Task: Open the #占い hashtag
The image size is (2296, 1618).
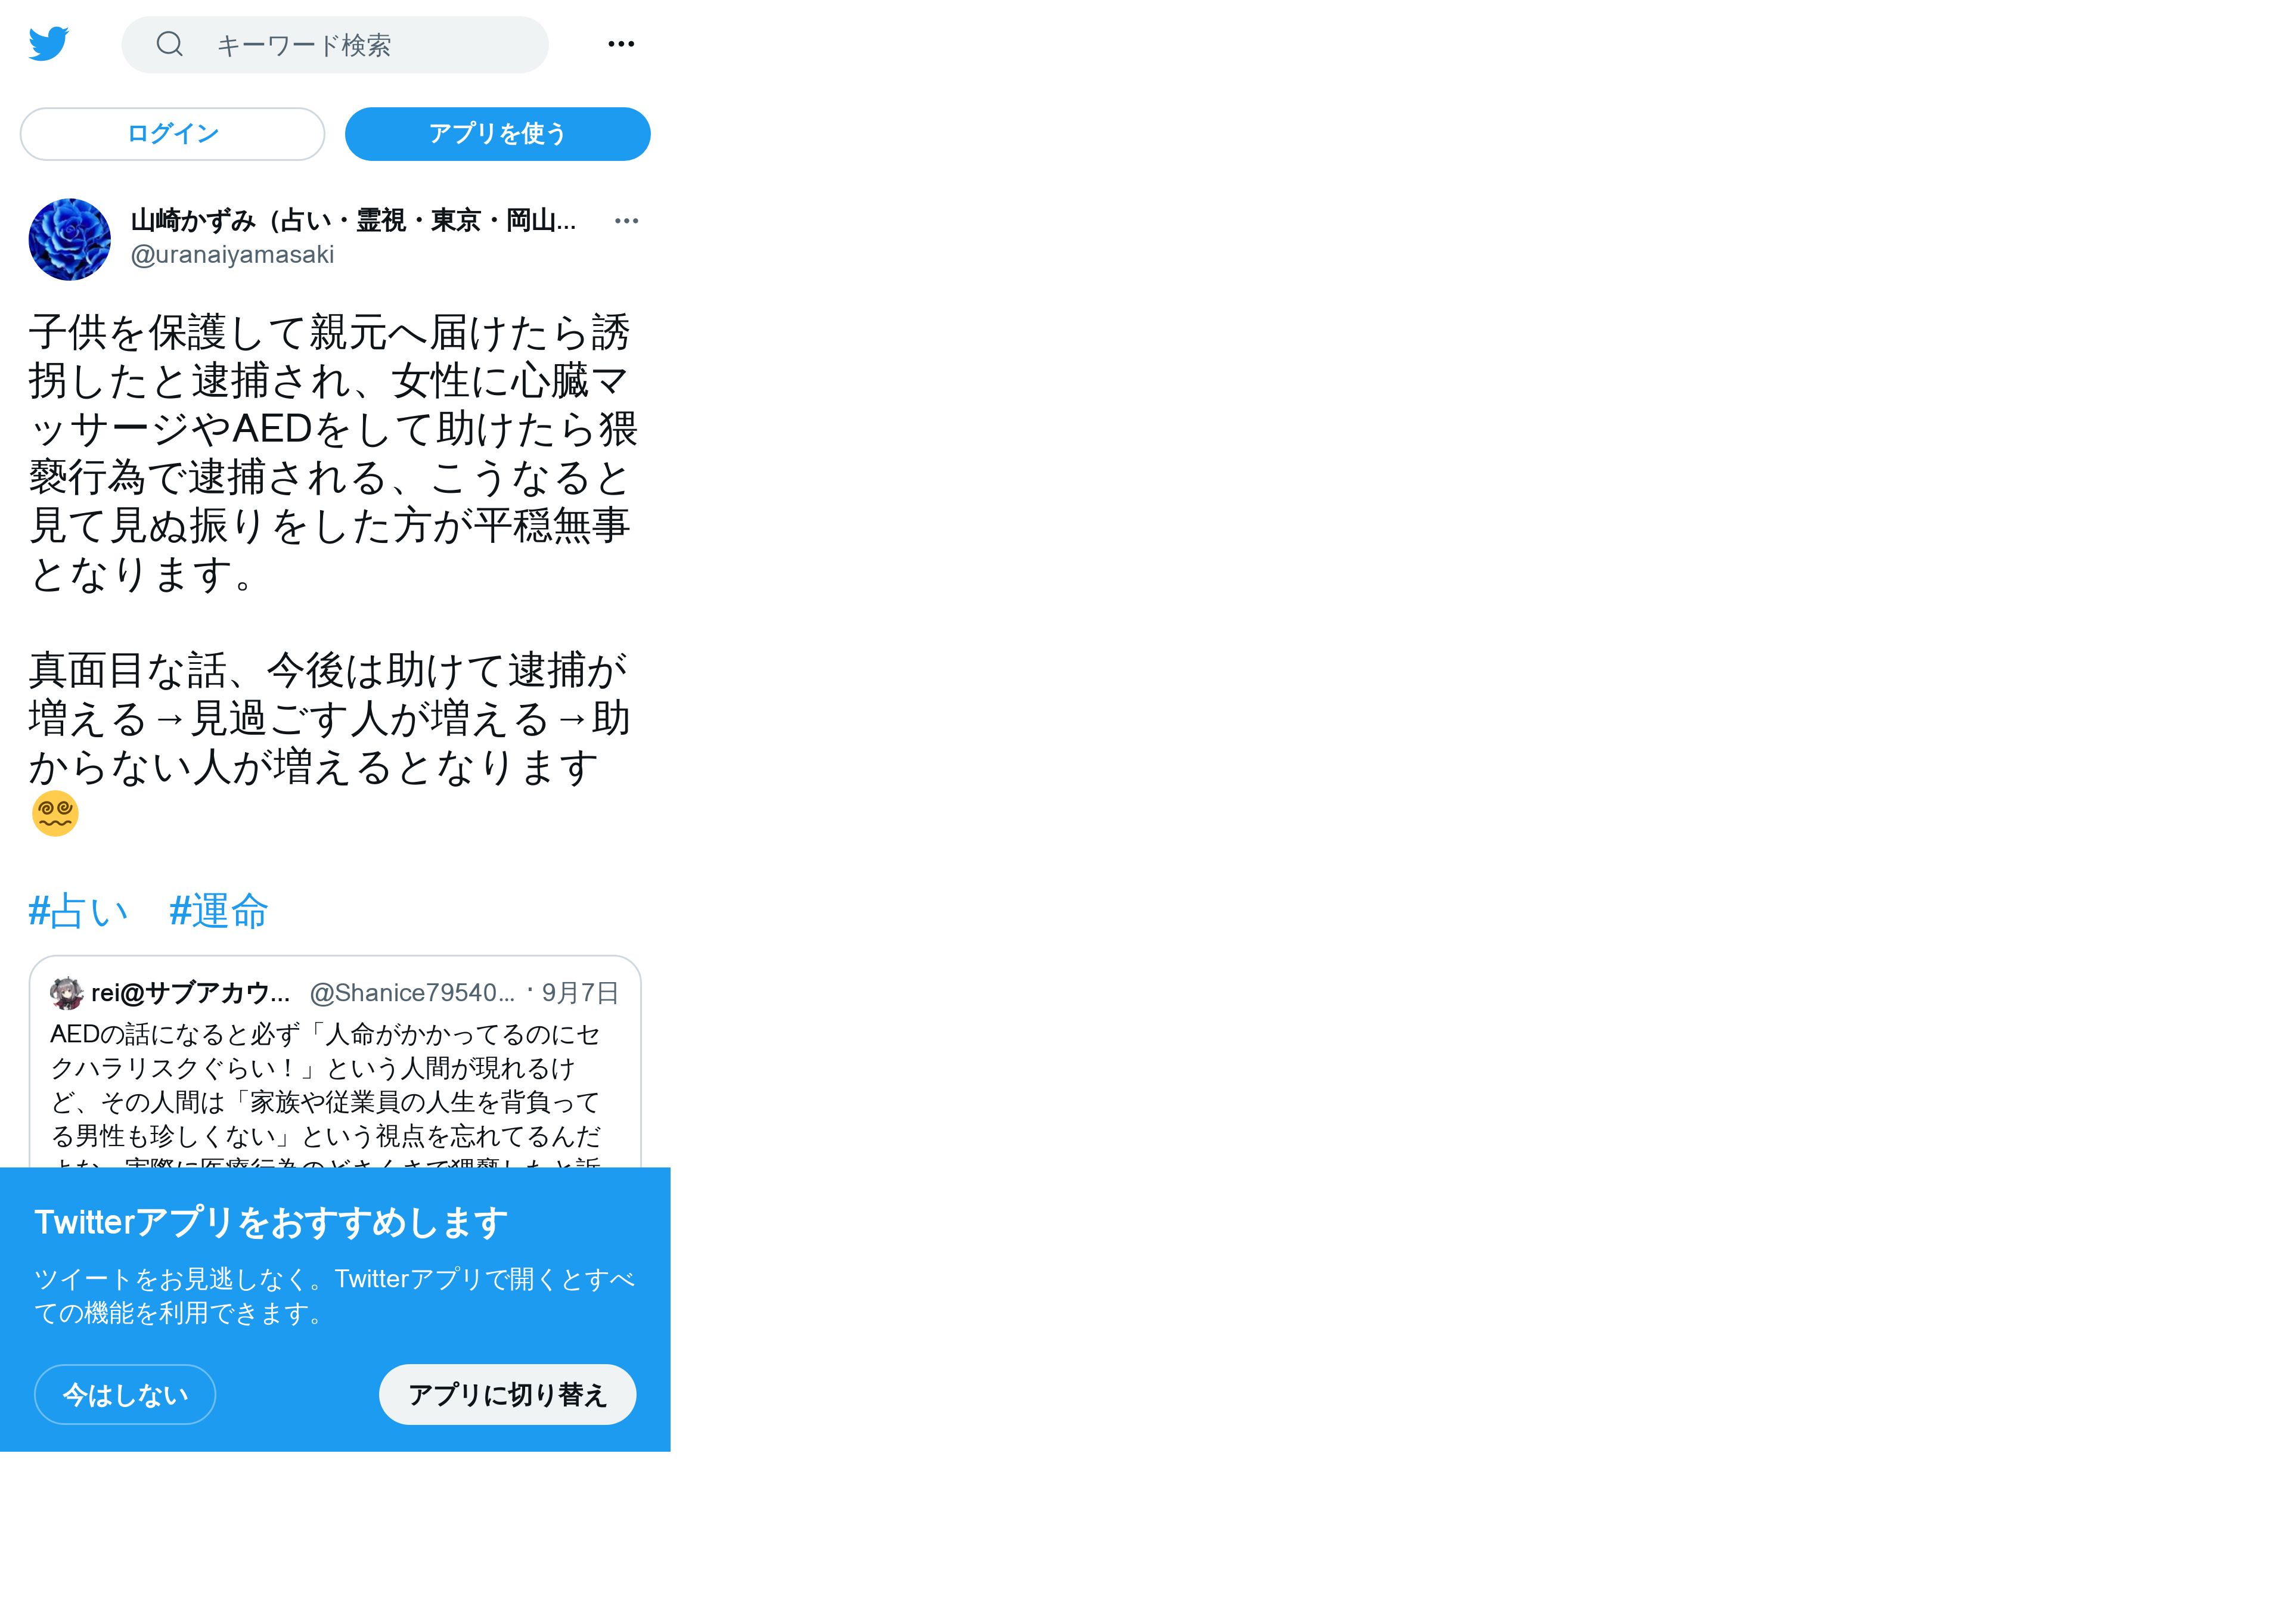Action: point(79,911)
